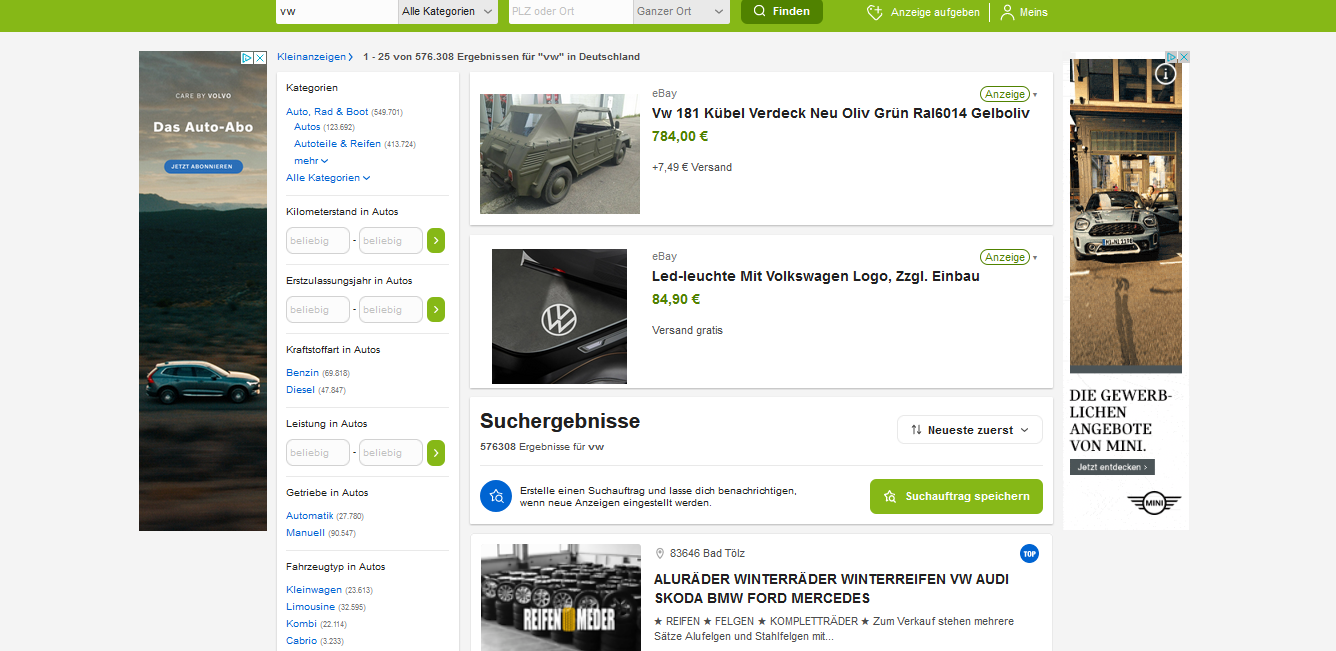Filter by Manuell transmission
The image size is (1336, 651).
pos(305,532)
